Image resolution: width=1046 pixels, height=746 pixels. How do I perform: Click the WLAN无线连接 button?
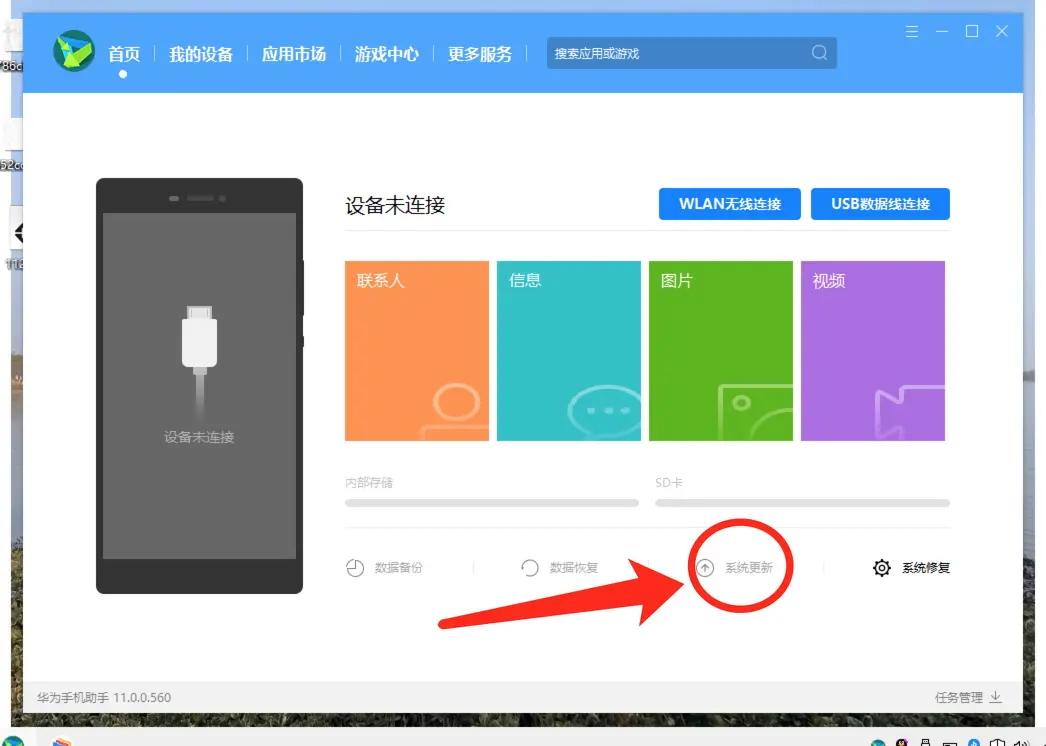(729, 204)
